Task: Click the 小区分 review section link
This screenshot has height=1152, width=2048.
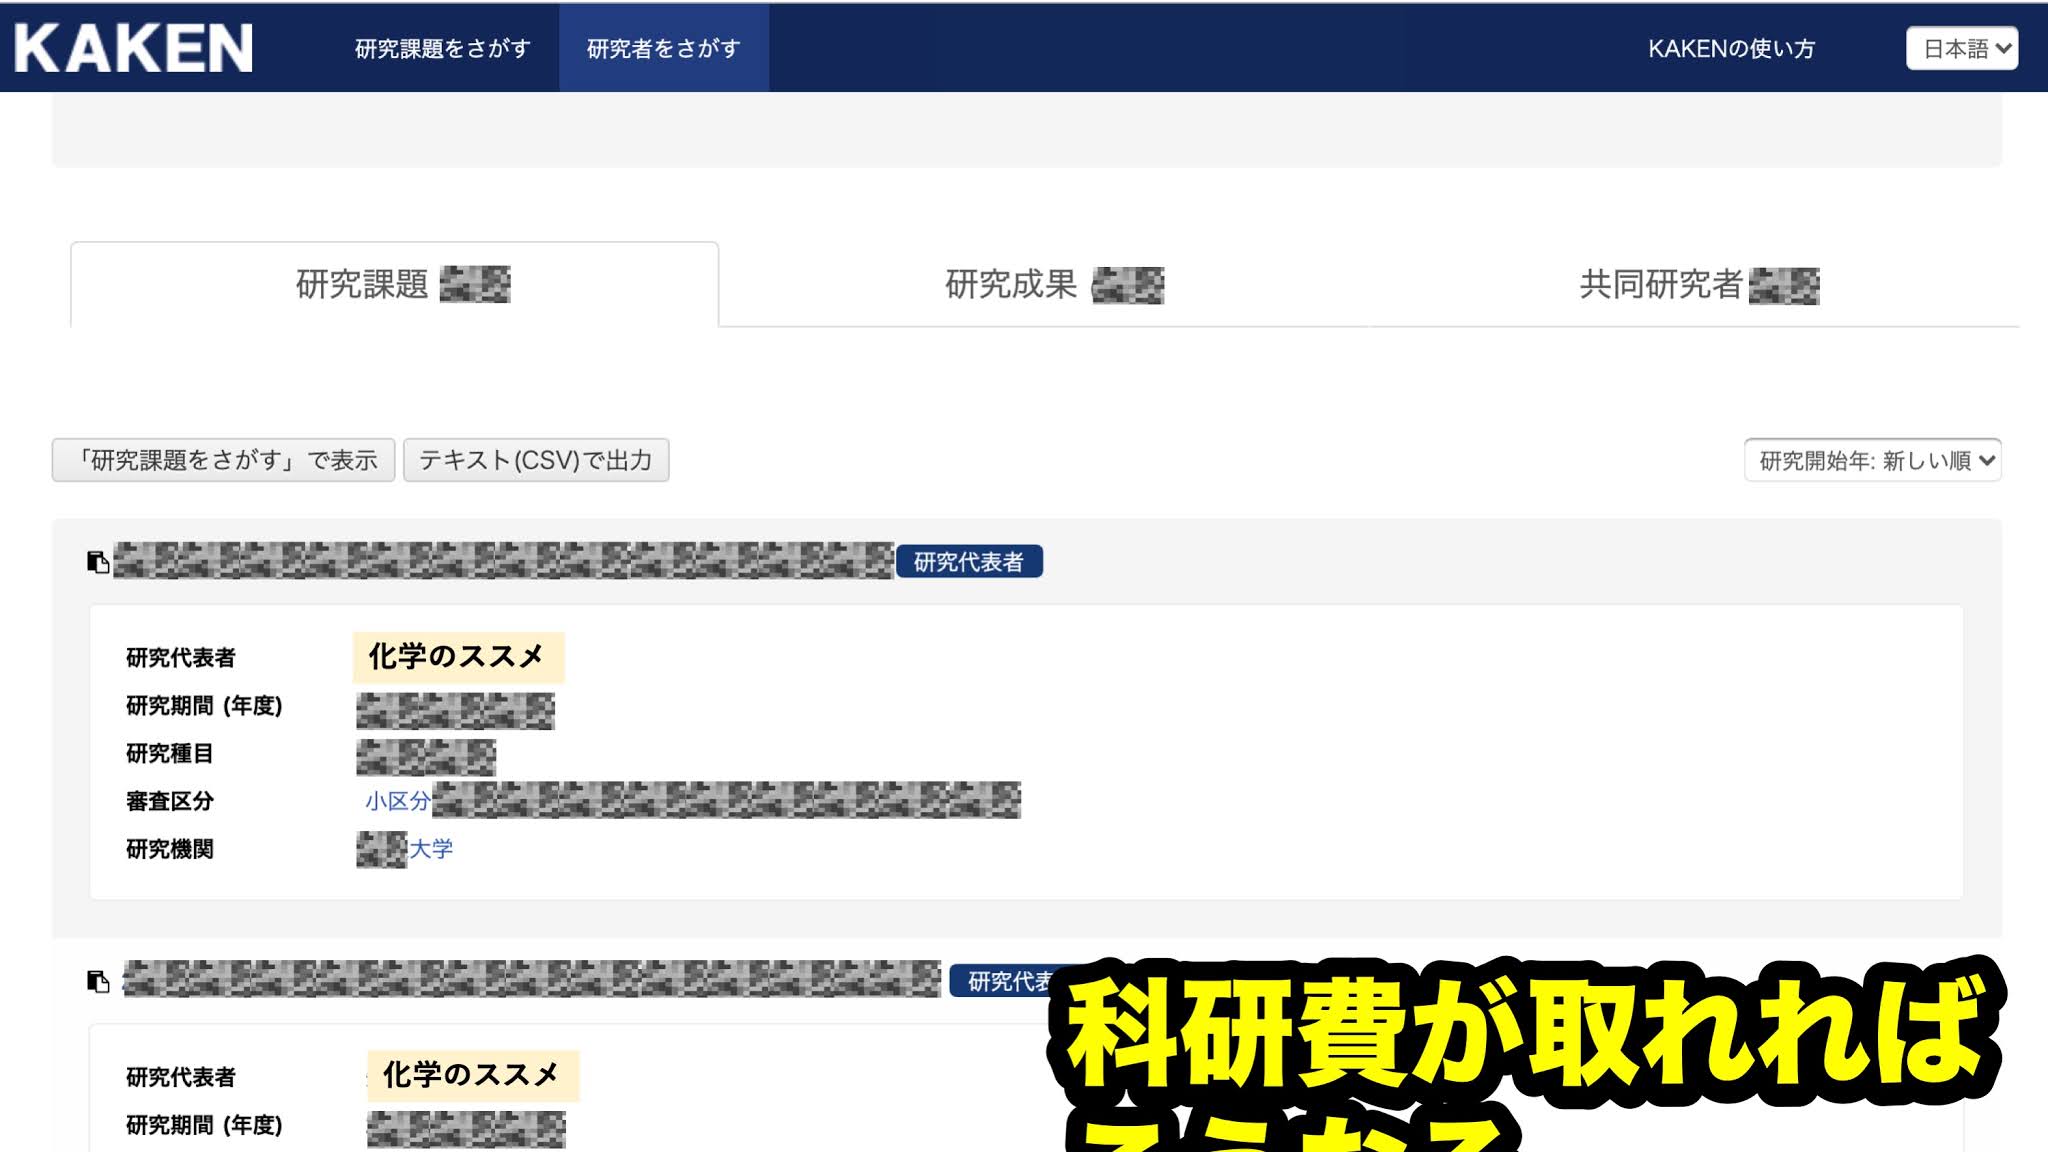Action: pos(397,801)
